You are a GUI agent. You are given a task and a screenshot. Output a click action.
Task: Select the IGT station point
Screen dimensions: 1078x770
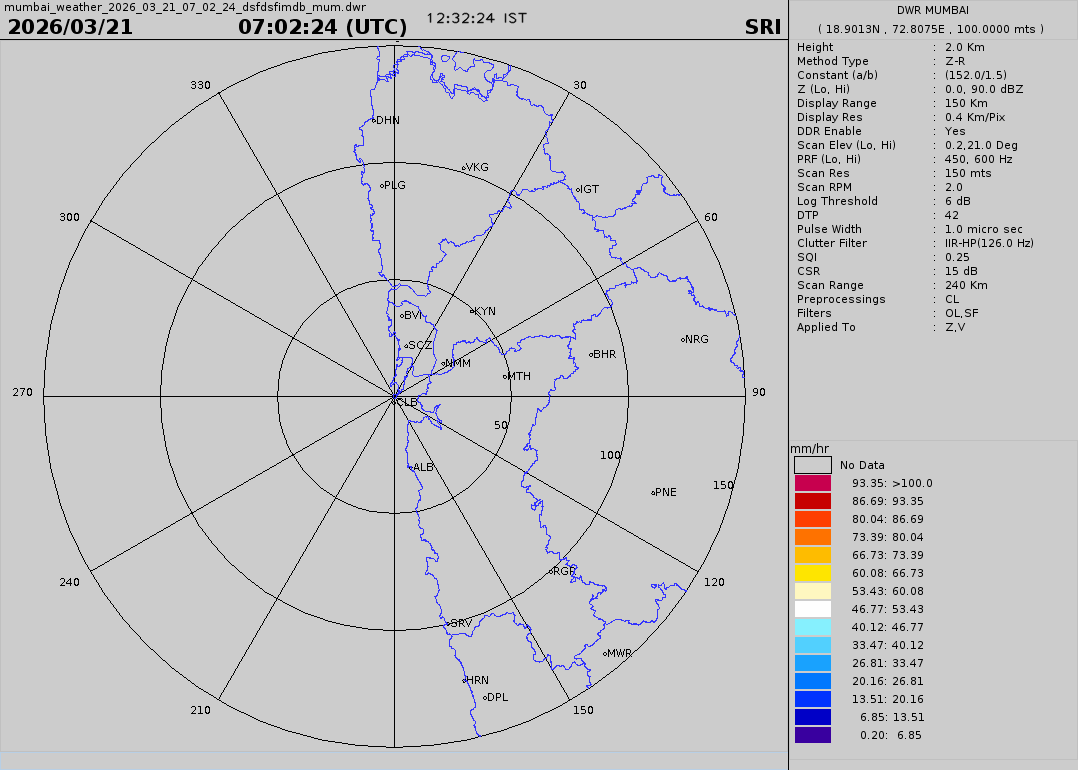coord(578,189)
